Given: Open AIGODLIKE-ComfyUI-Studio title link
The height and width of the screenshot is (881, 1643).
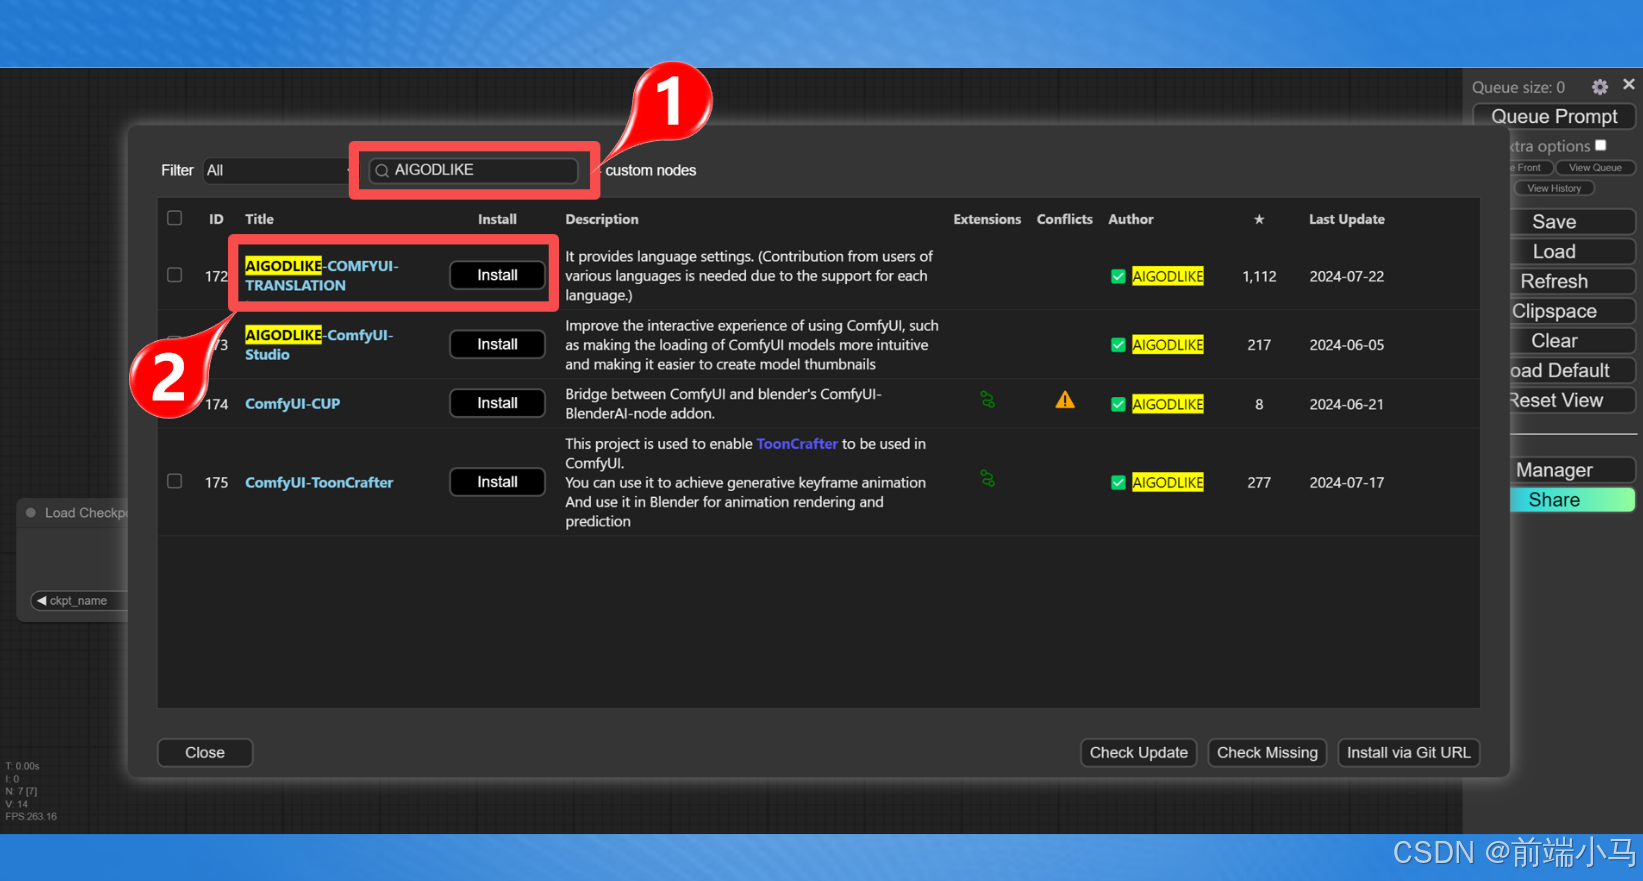Looking at the screenshot, I should click(319, 345).
